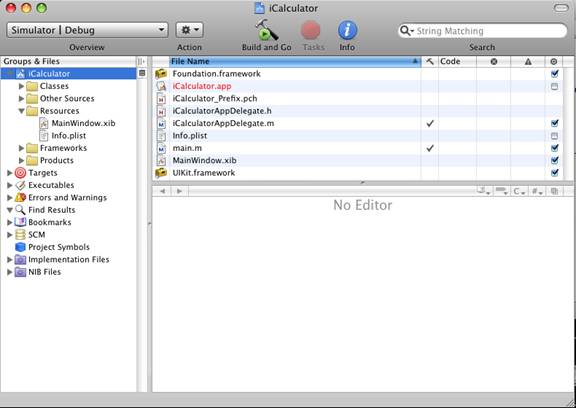Check target box for iCalculator.app

click(555, 86)
